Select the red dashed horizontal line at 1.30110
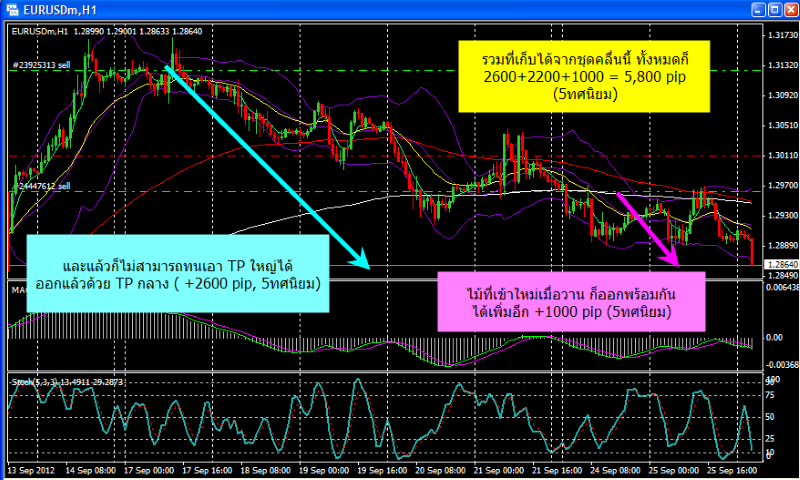Screen dimensions: 800x480 pyautogui.click(x=385, y=156)
